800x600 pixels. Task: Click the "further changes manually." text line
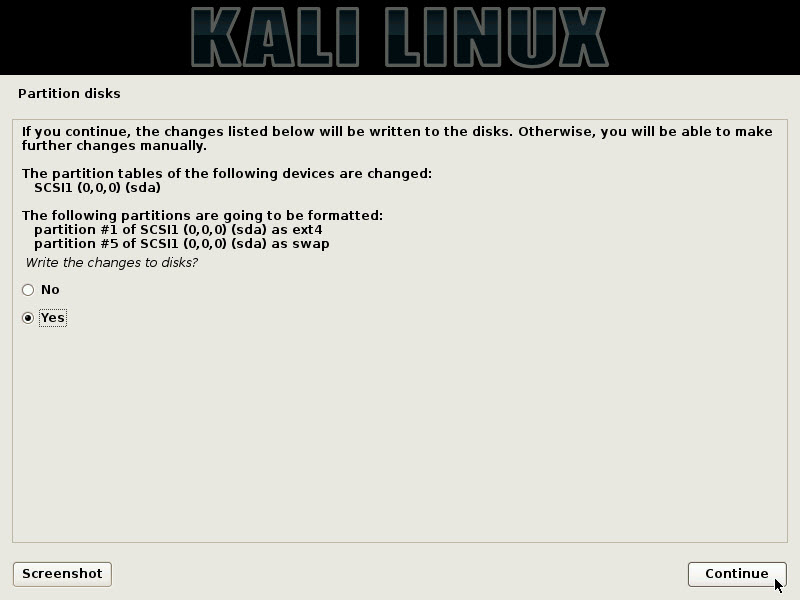(114, 146)
